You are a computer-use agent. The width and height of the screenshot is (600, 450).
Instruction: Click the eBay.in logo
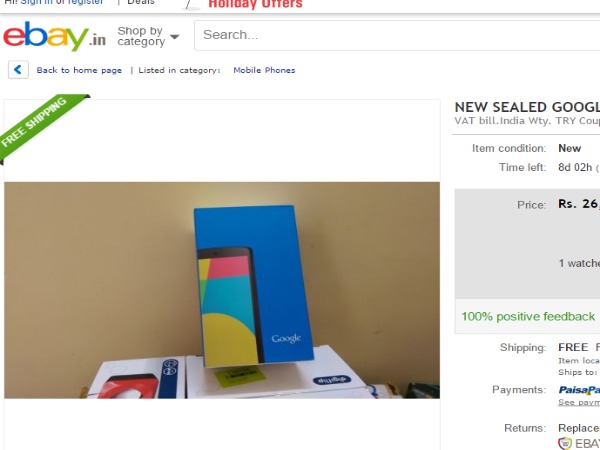(54, 36)
